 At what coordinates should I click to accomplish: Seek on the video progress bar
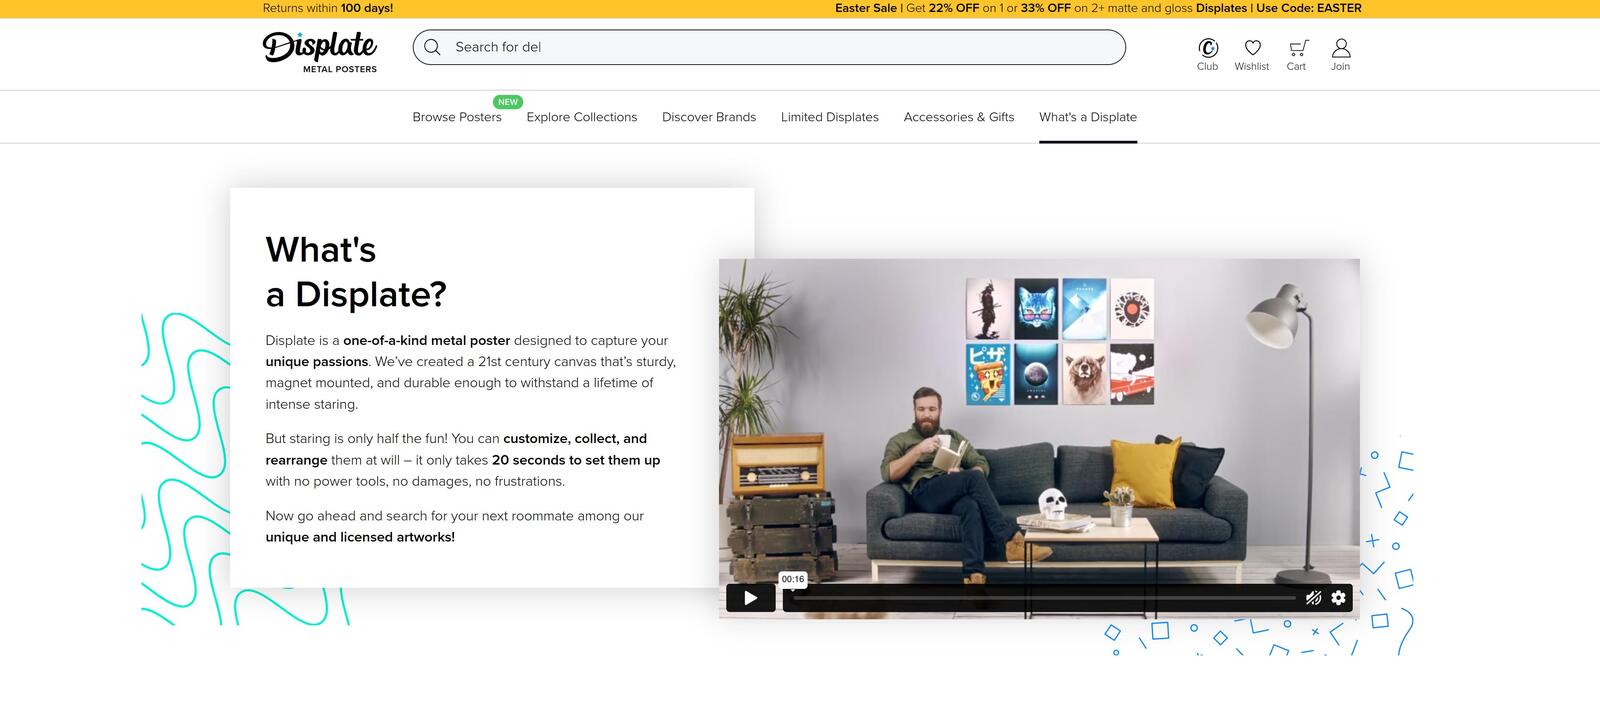pos(1040,598)
